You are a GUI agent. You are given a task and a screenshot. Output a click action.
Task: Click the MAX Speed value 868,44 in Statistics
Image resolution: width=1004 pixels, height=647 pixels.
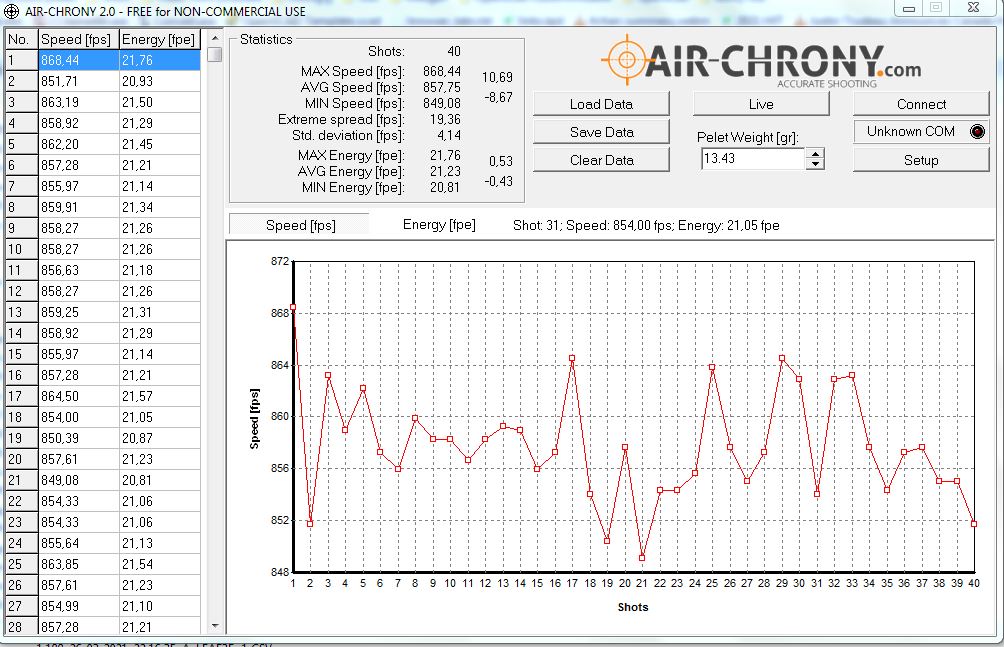click(442, 71)
